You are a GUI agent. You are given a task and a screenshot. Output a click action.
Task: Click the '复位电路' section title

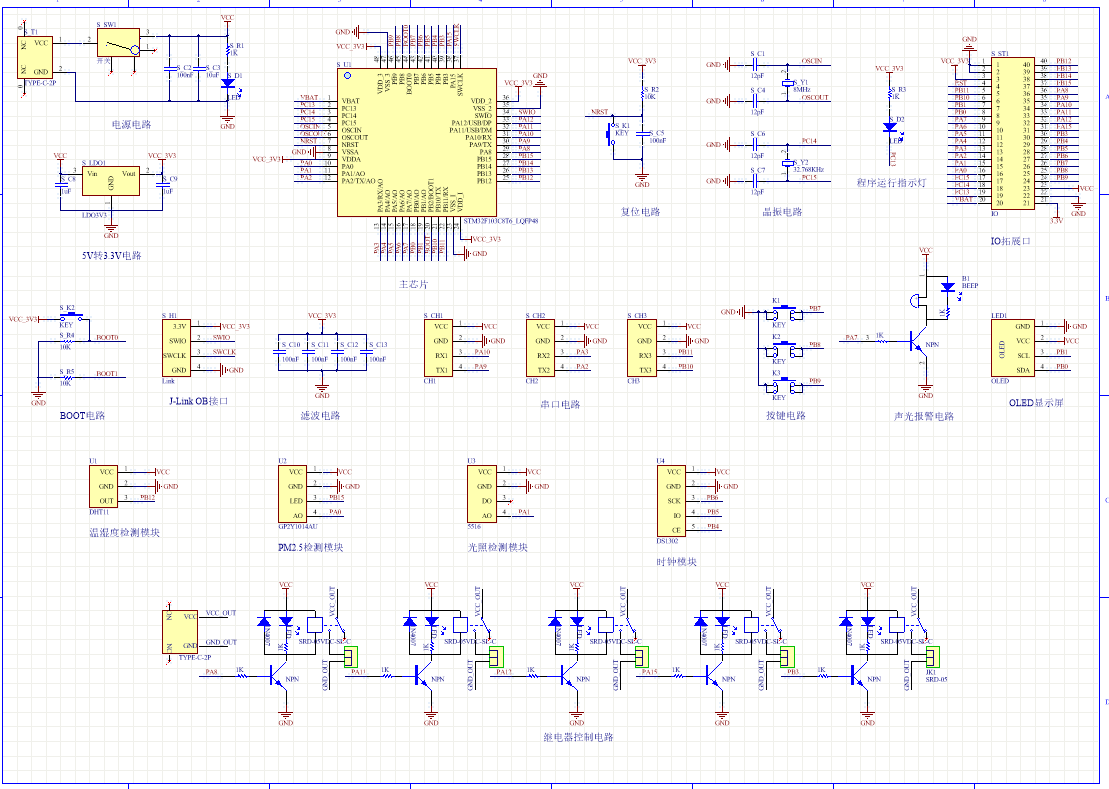point(640,211)
